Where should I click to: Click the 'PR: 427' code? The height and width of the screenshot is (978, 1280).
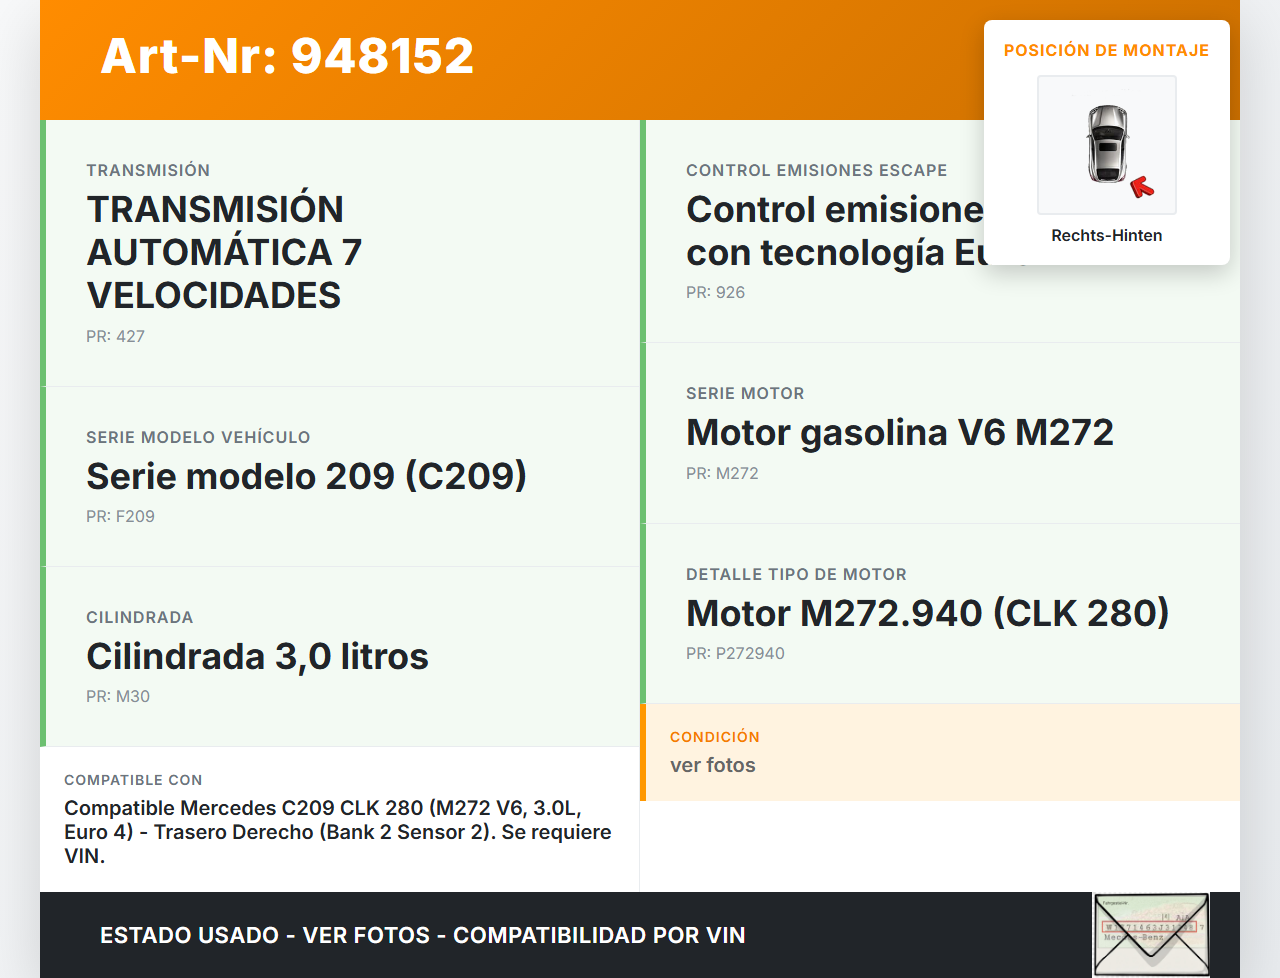click(x=115, y=336)
